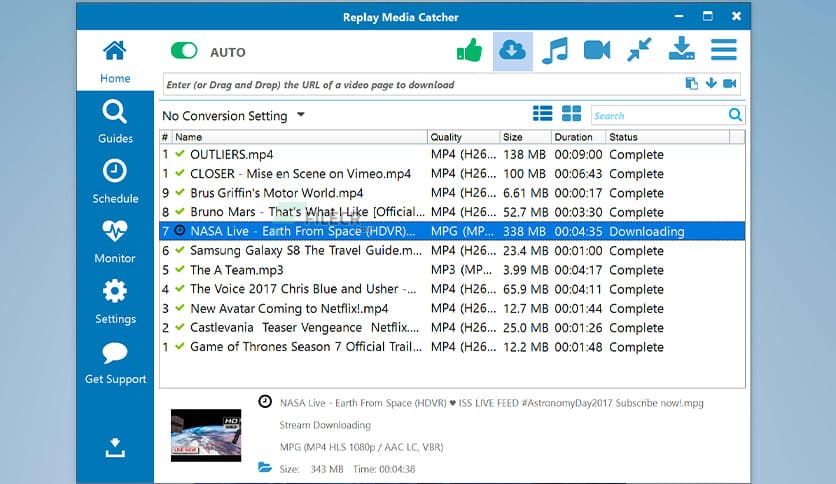Select The Voice 2017 Chris Blue row
This screenshot has height=484, width=836.
pyautogui.click(x=452, y=289)
